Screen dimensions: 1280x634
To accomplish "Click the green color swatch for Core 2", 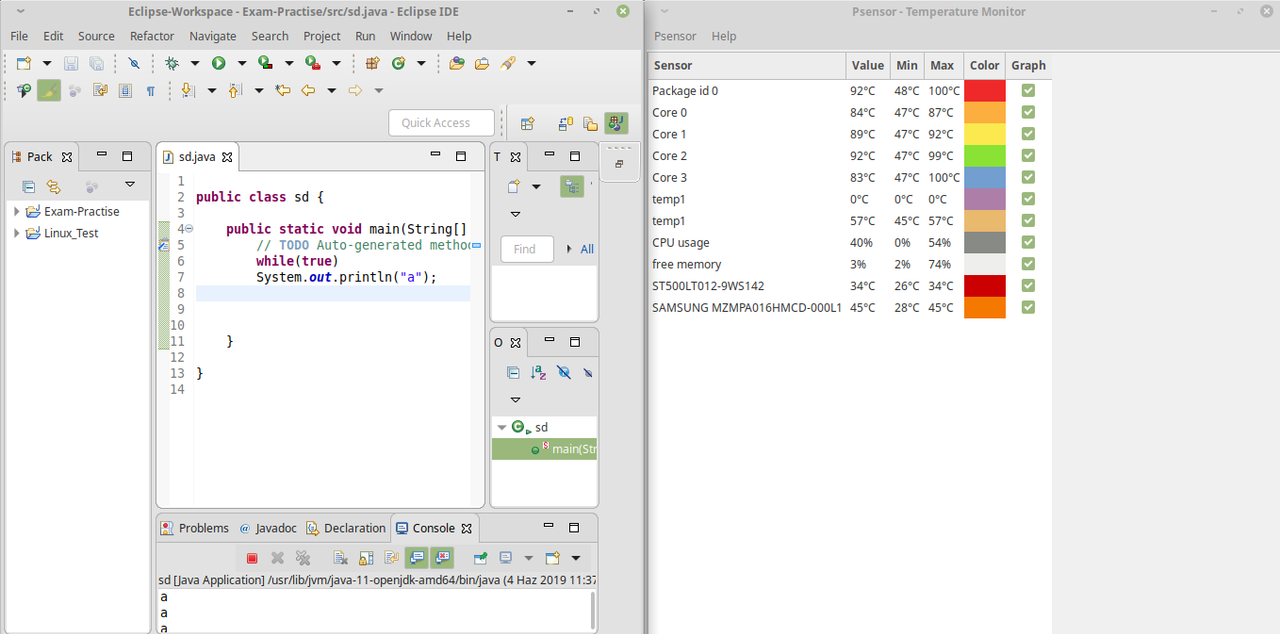I will pyautogui.click(x=984, y=156).
